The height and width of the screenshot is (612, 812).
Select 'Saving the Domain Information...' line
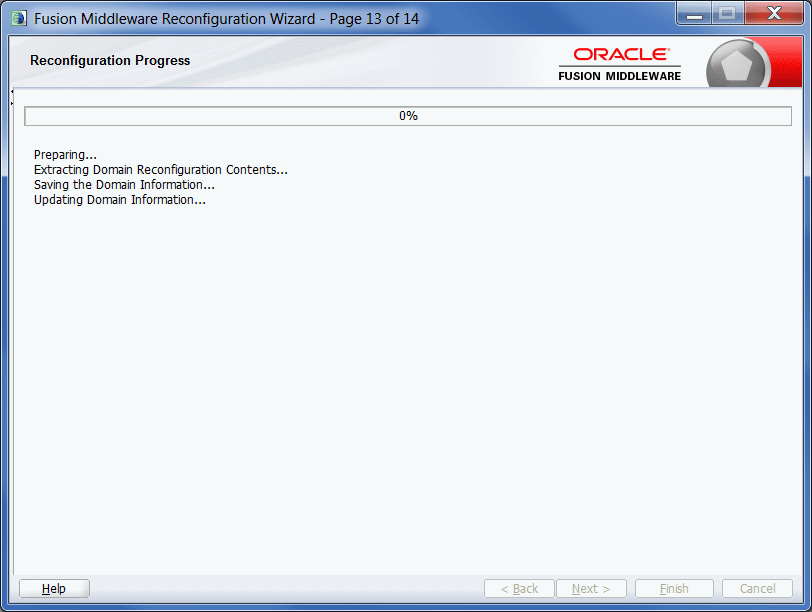click(124, 185)
